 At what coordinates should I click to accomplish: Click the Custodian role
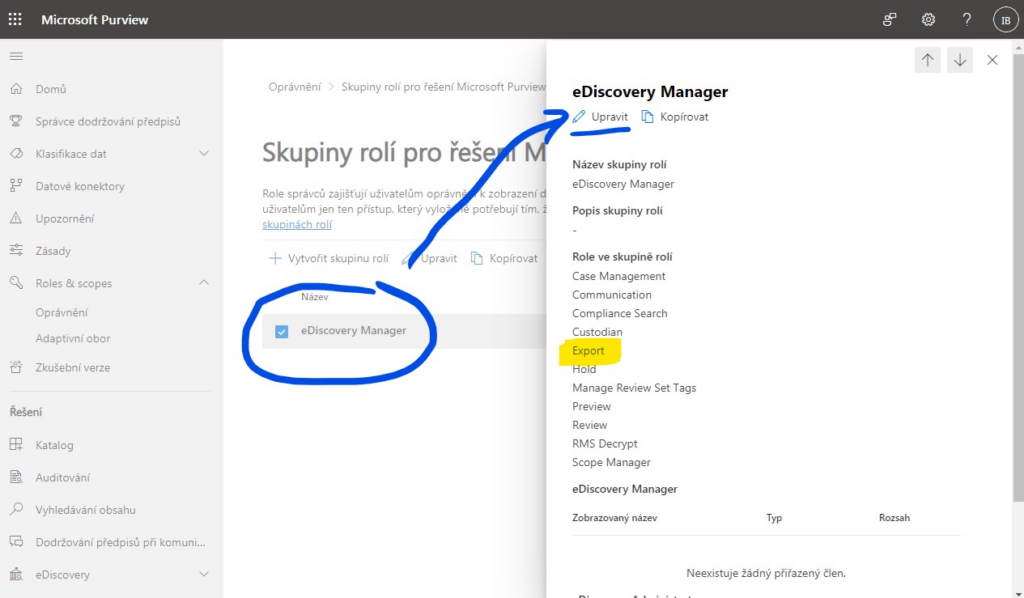tap(597, 332)
